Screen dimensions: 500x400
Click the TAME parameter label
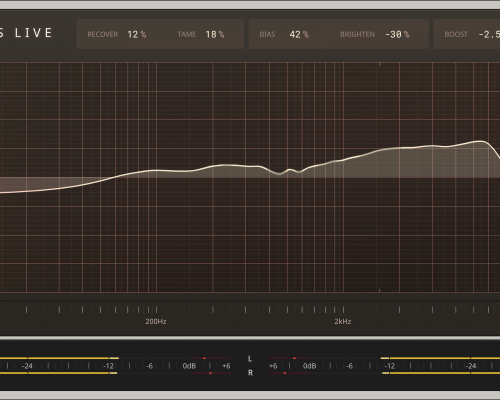click(x=187, y=34)
